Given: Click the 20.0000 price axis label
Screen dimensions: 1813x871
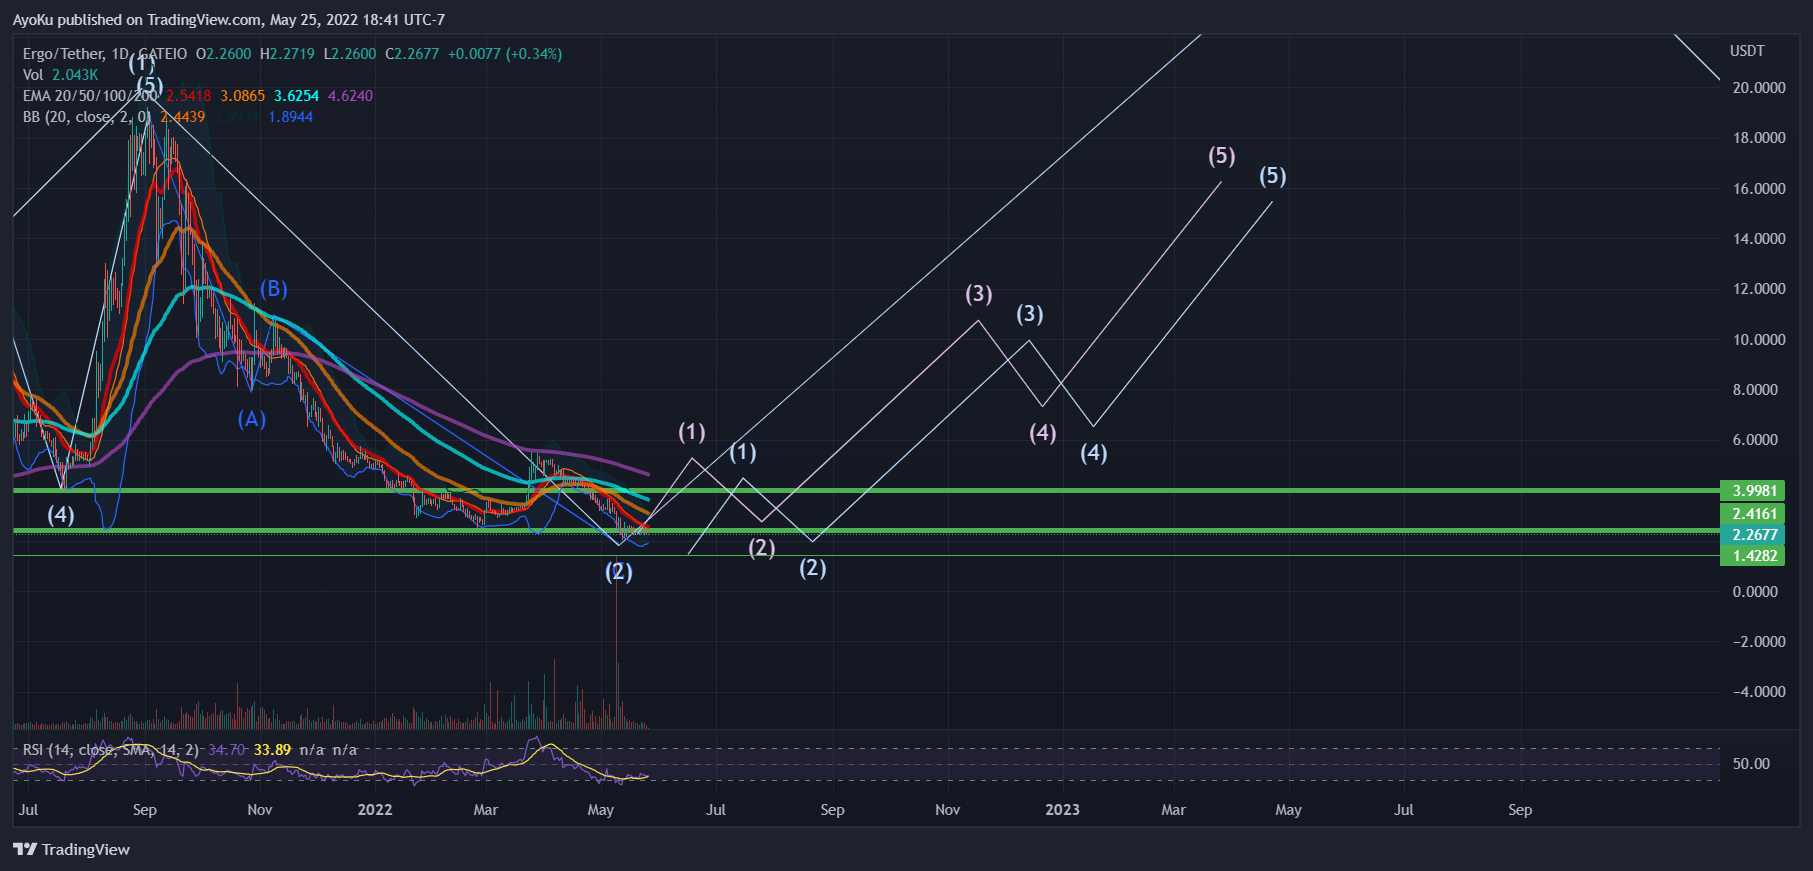Looking at the screenshot, I should point(1759,88).
